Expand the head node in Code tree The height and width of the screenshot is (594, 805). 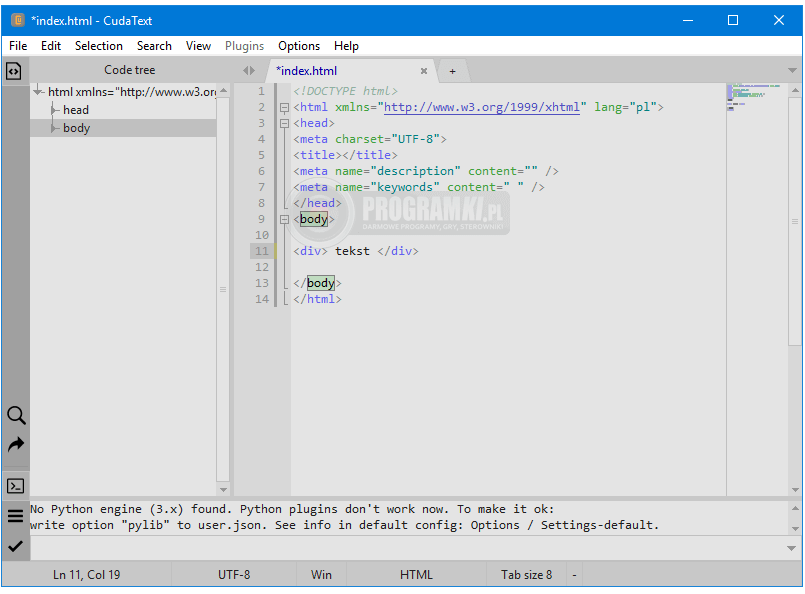coord(53,110)
